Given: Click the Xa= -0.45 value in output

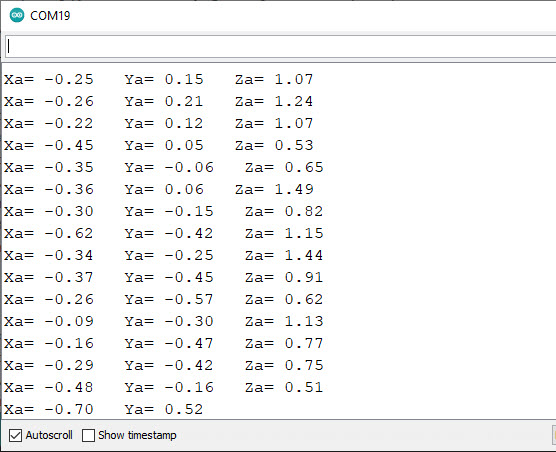Looking at the screenshot, I should [49, 145].
